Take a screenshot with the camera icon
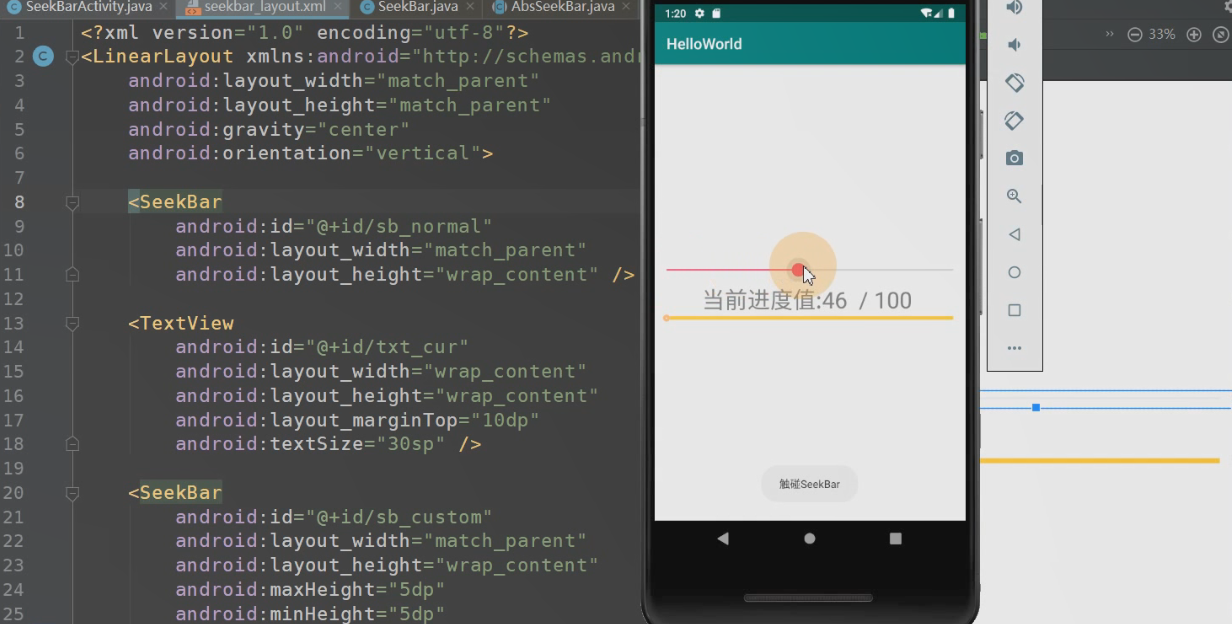The height and width of the screenshot is (624, 1232). coord(1014,157)
